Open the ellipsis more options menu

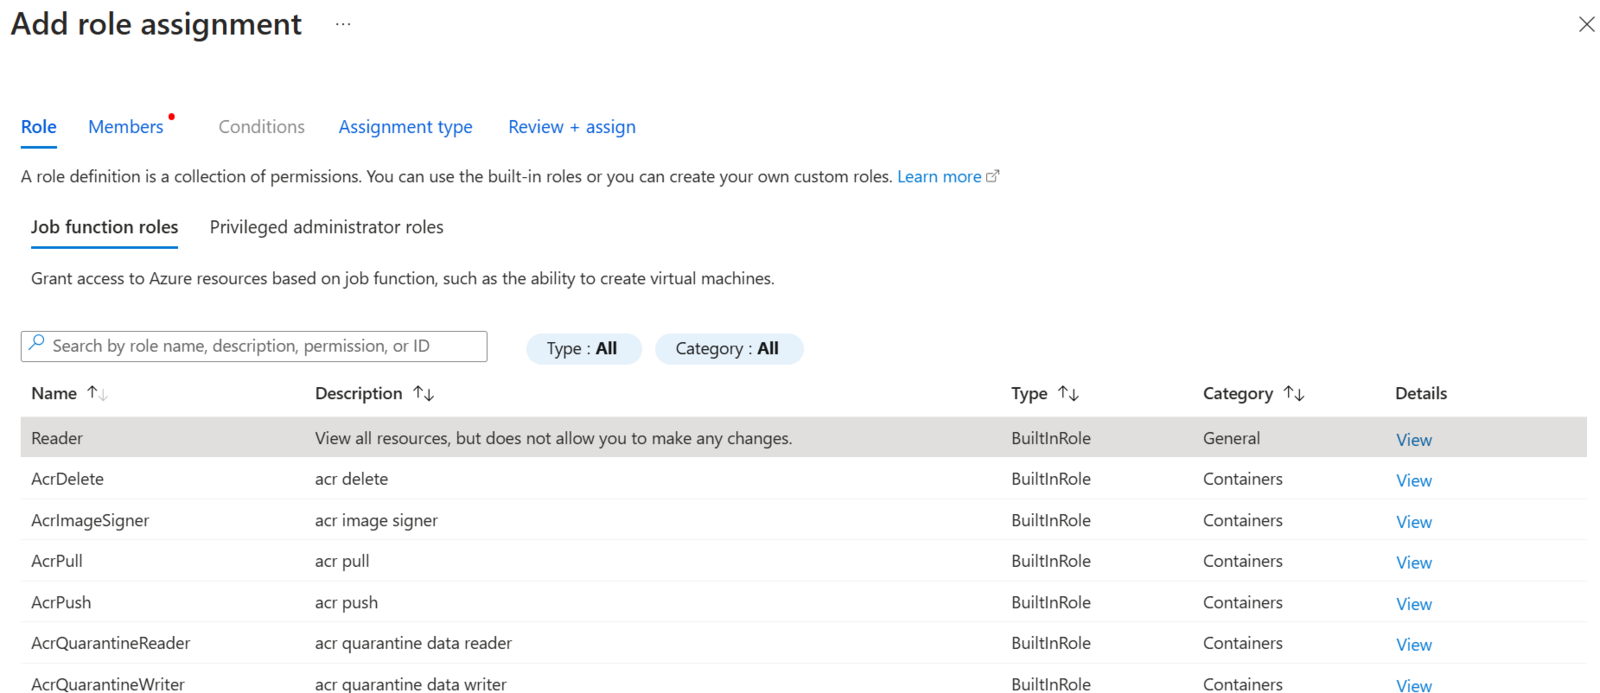click(x=343, y=24)
